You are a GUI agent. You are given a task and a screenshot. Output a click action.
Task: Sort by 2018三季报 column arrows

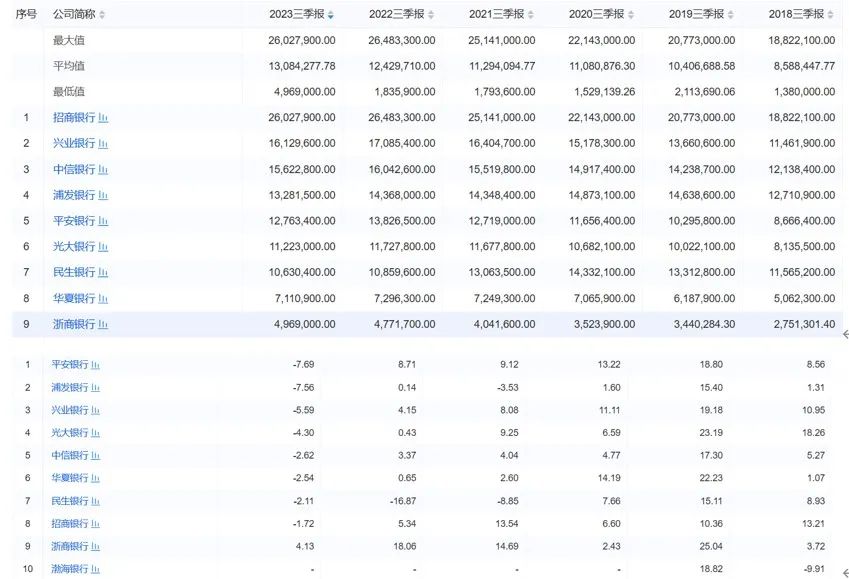[831, 15]
